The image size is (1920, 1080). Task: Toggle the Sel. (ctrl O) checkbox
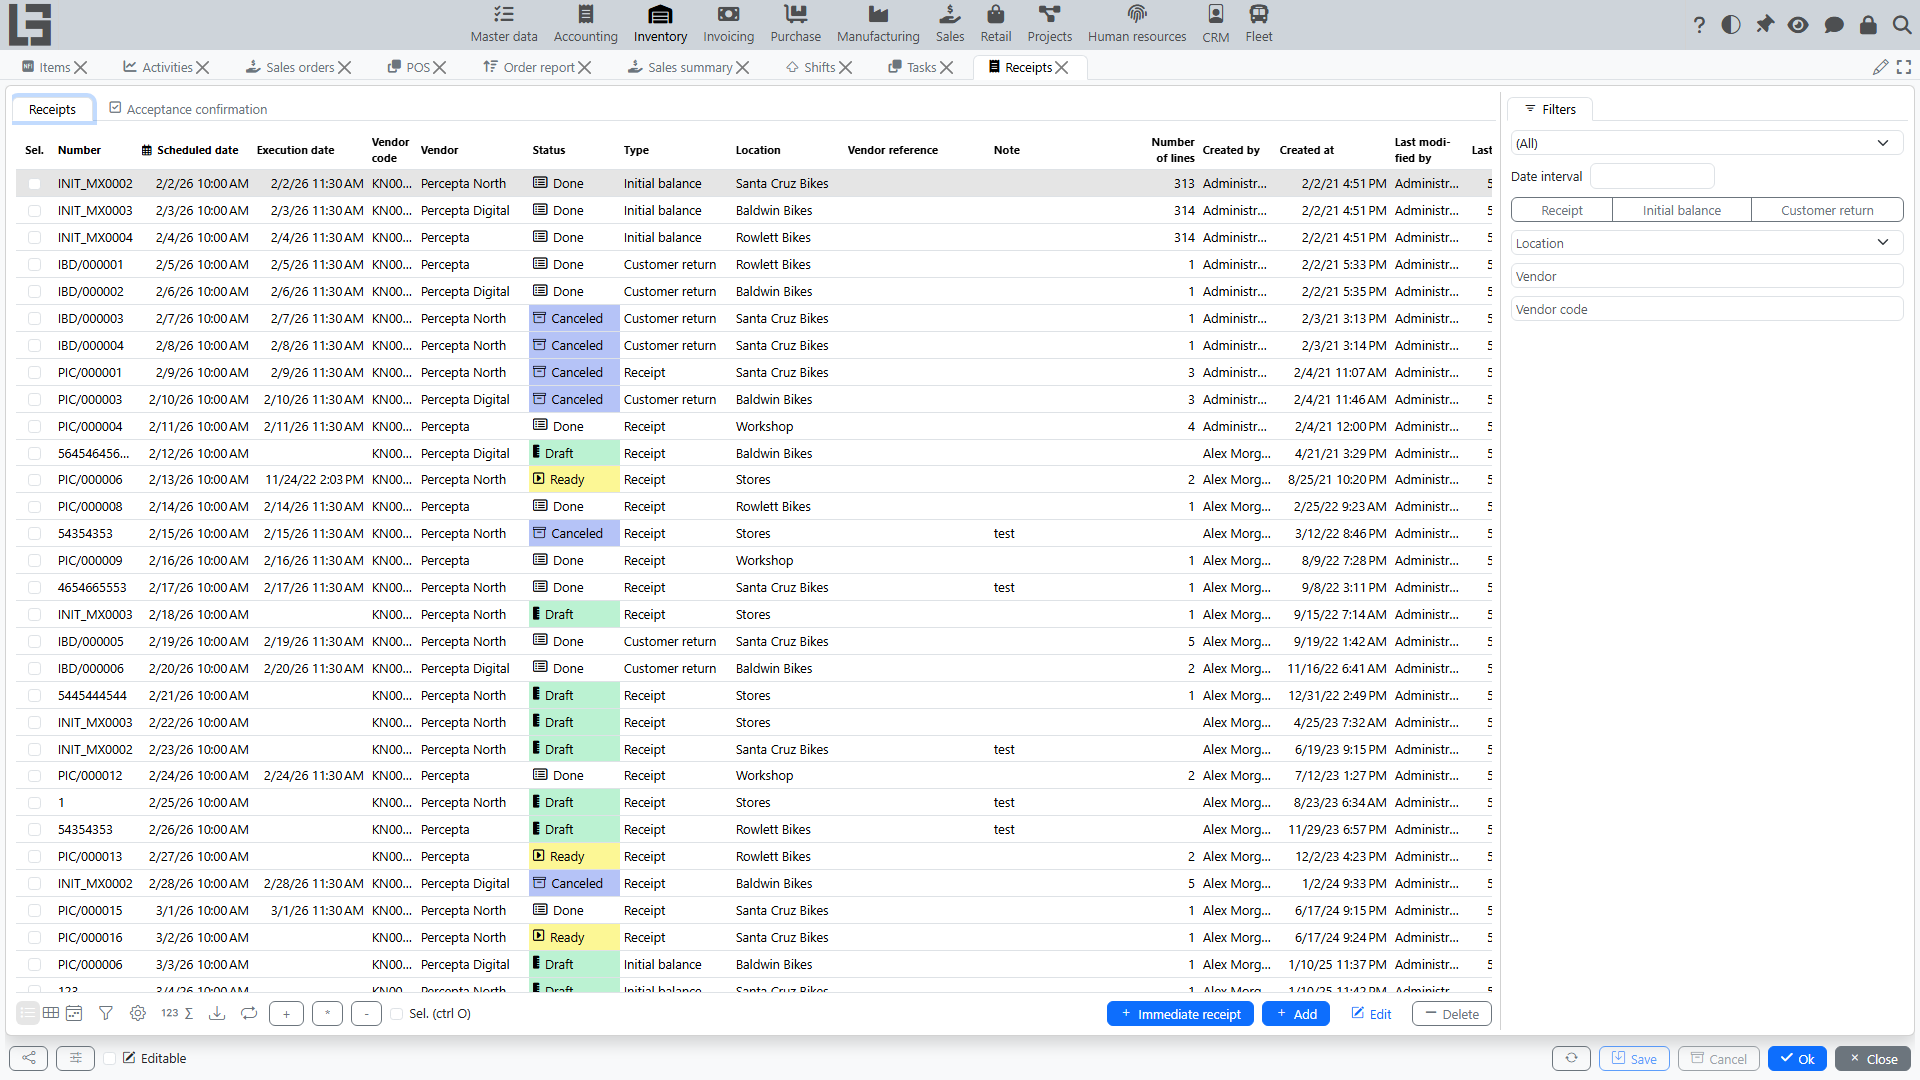(x=397, y=1014)
